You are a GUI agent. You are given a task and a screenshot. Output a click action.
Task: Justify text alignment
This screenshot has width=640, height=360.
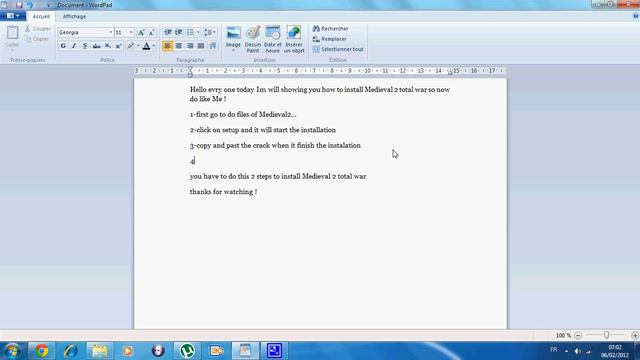201,46
